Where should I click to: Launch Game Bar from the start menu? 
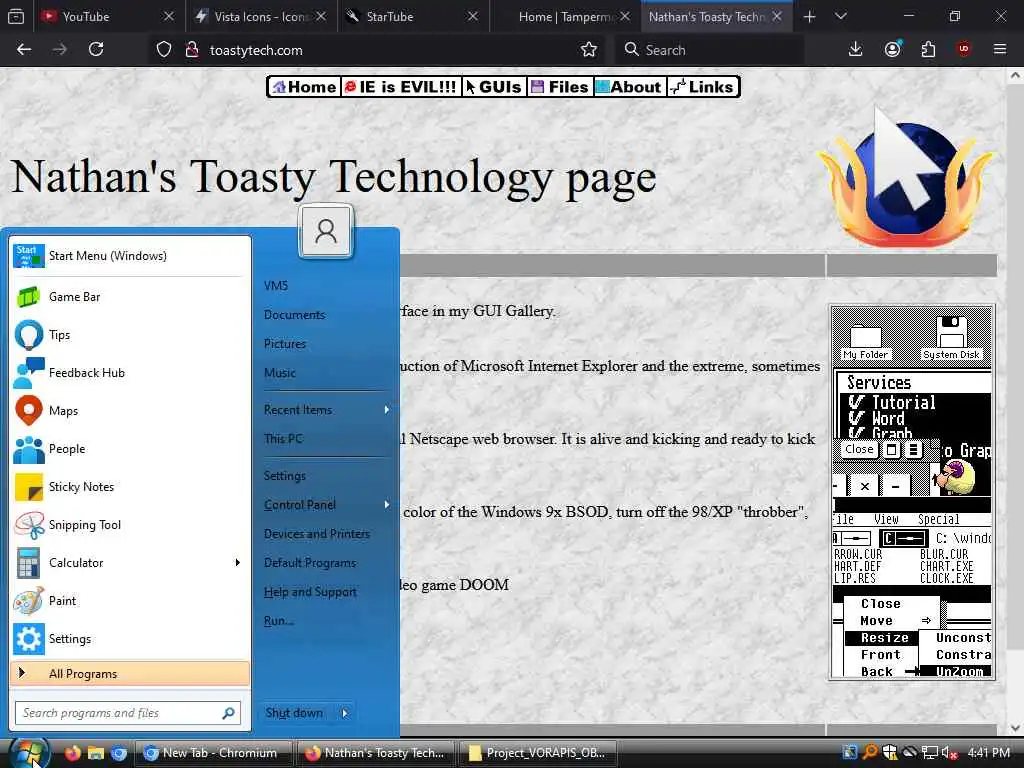[130, 297]
